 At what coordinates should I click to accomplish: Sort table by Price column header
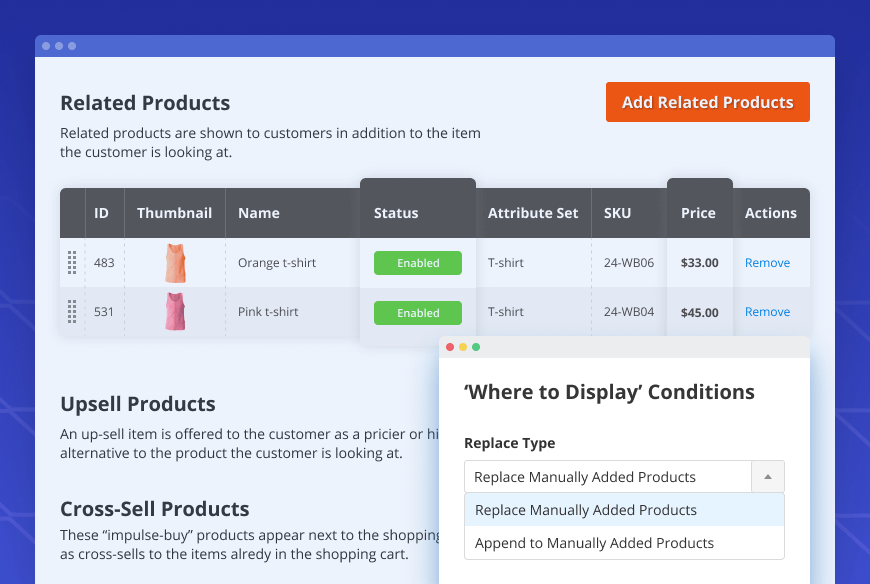click(698, 213)
